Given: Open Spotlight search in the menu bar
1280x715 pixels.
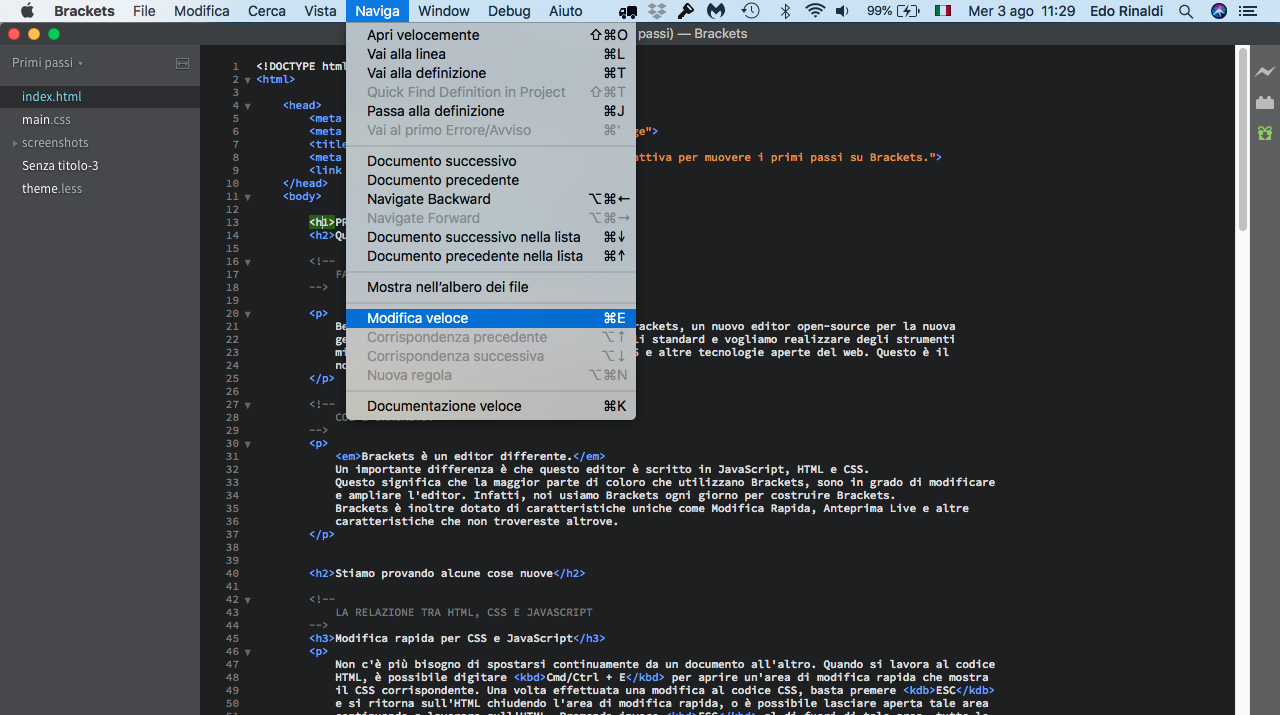Looking at the screenshot, I should (1186, 11).
